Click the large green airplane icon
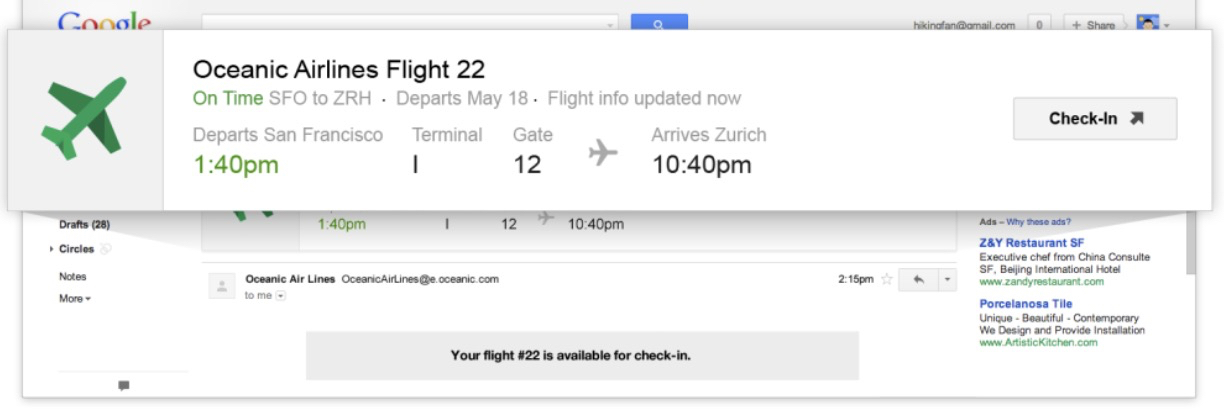 point(84,118)
